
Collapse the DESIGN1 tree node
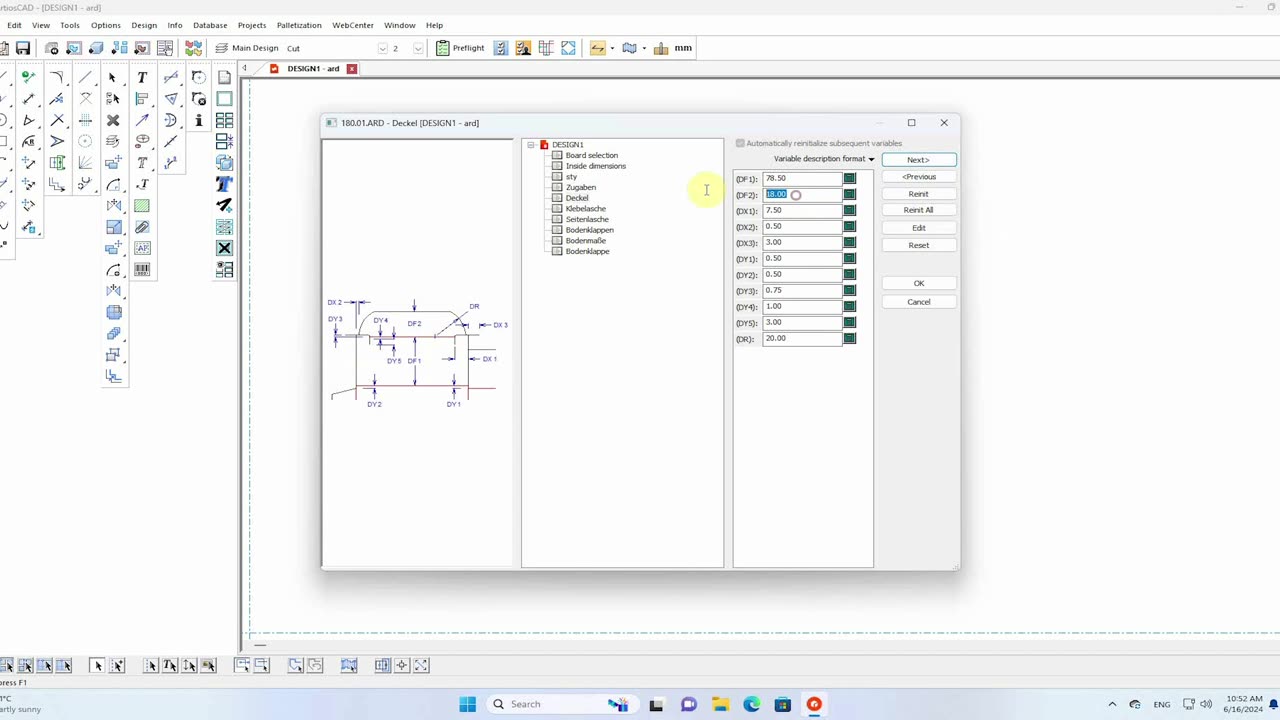[x=531, y=145]
